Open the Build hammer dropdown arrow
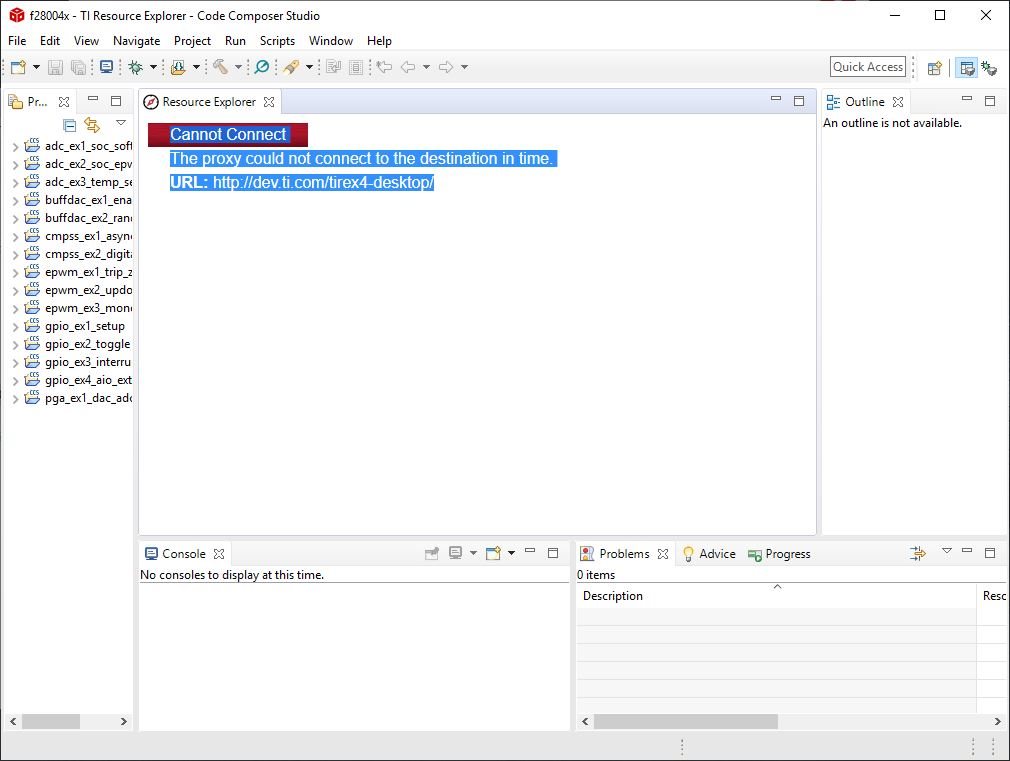 coord(238,67)
